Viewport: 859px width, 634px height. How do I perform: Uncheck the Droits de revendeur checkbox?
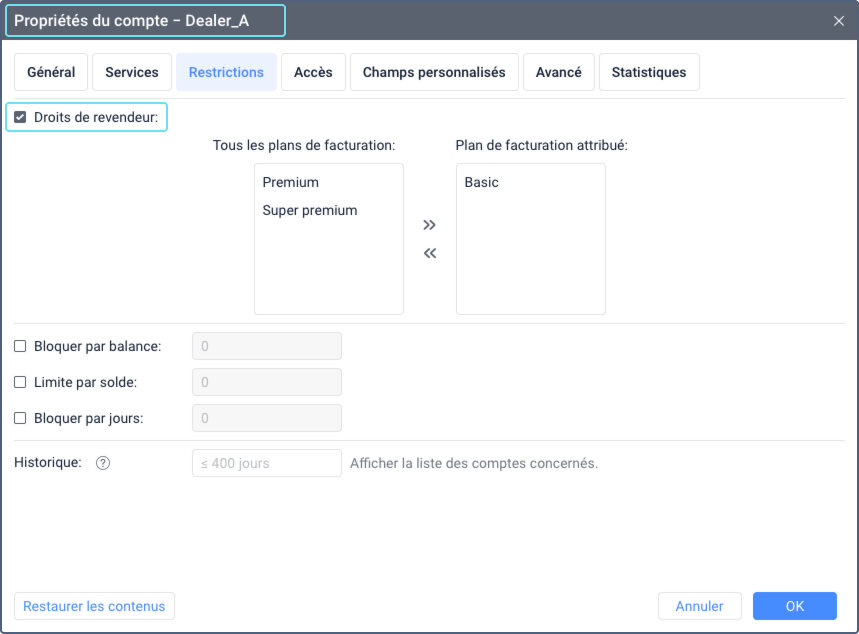tap(20, 116)
